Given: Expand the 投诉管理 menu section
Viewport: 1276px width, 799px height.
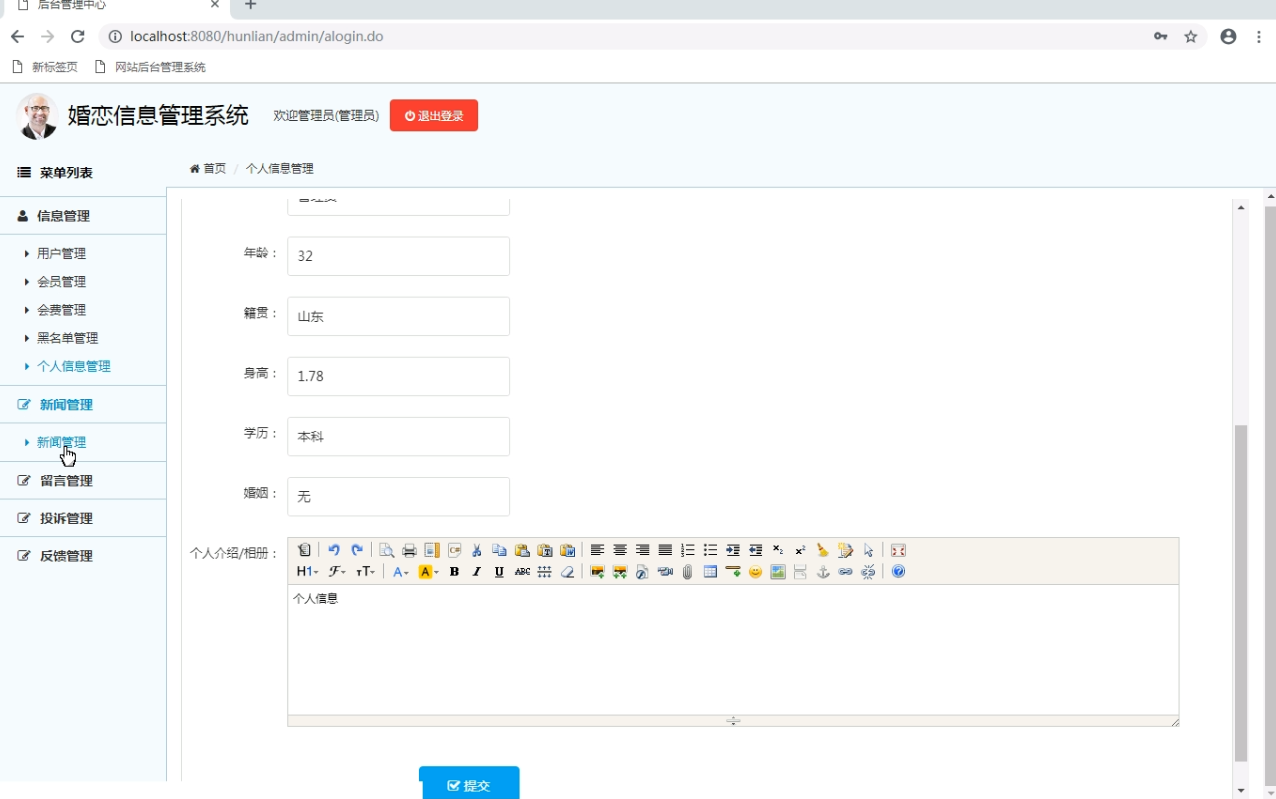Looking at the screenshot, I should (x=83, y=518).
